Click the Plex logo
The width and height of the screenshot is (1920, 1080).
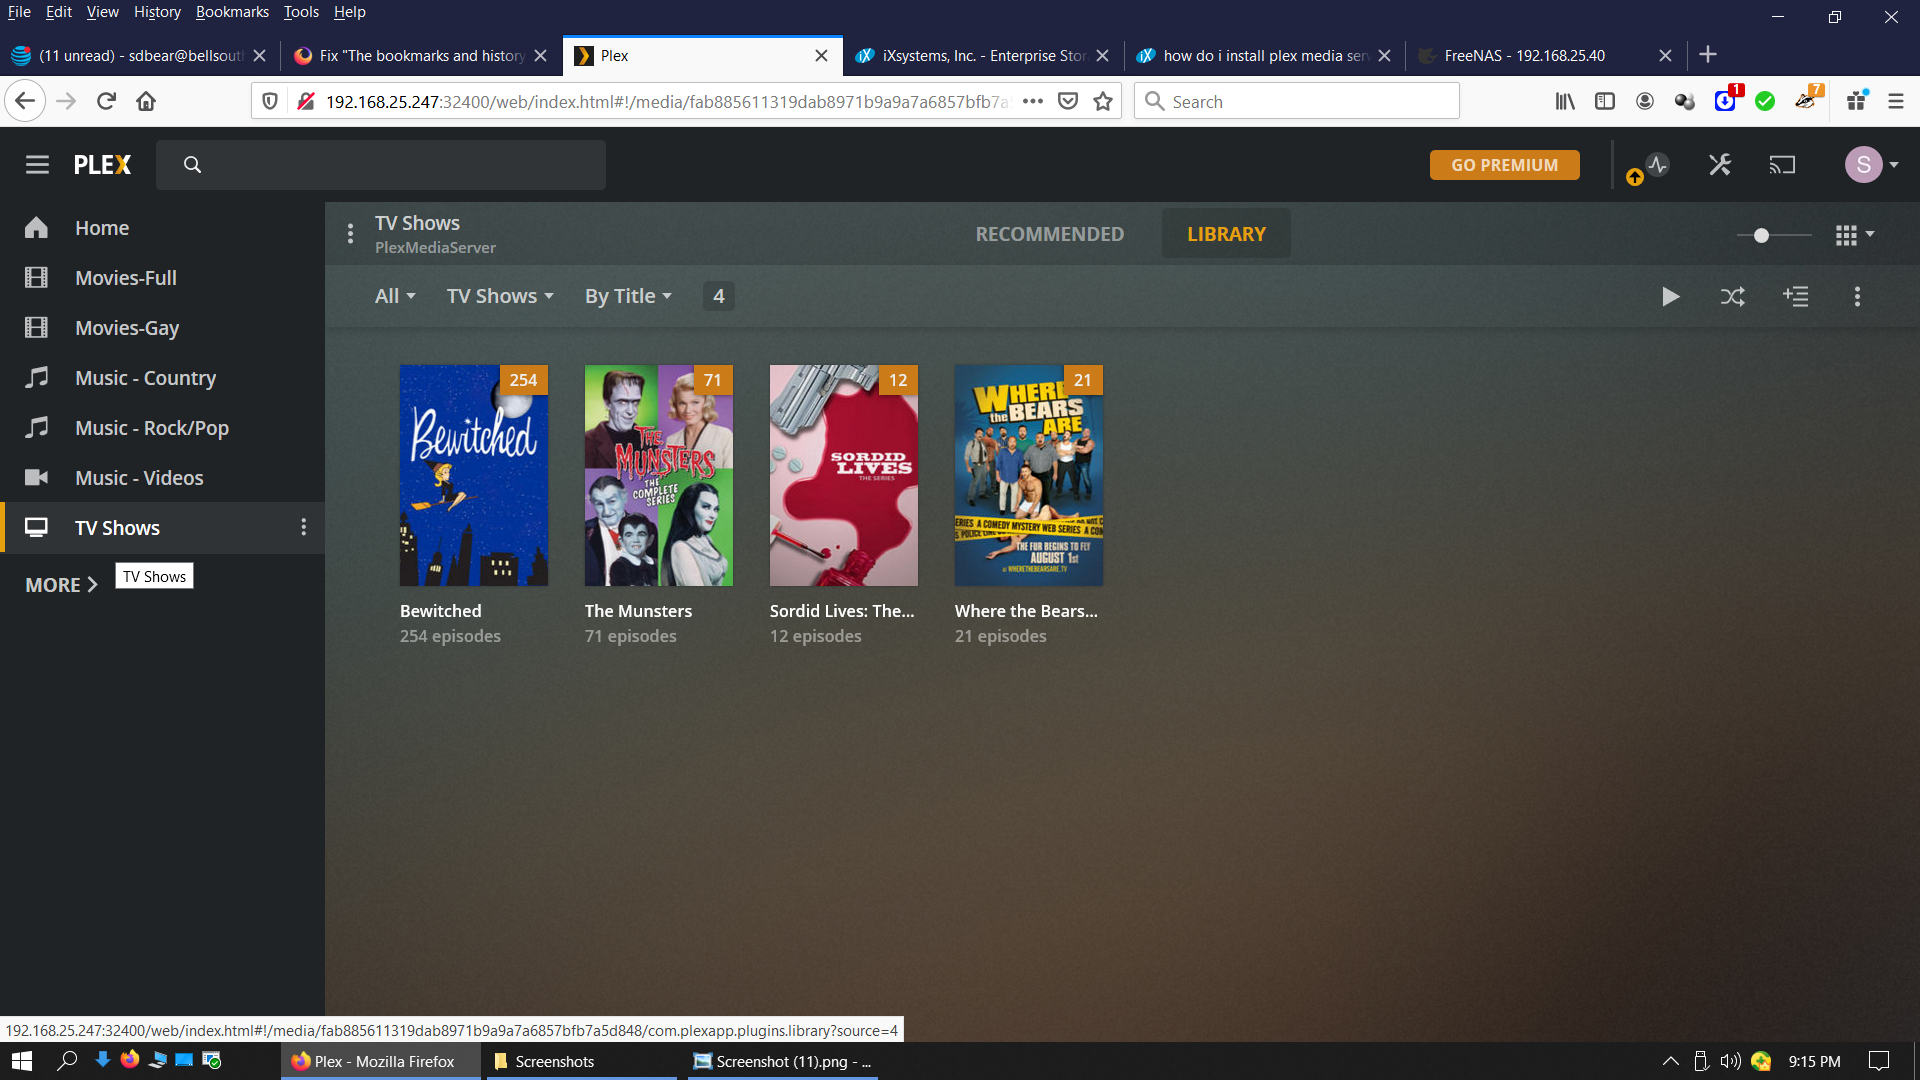(102, 165)
